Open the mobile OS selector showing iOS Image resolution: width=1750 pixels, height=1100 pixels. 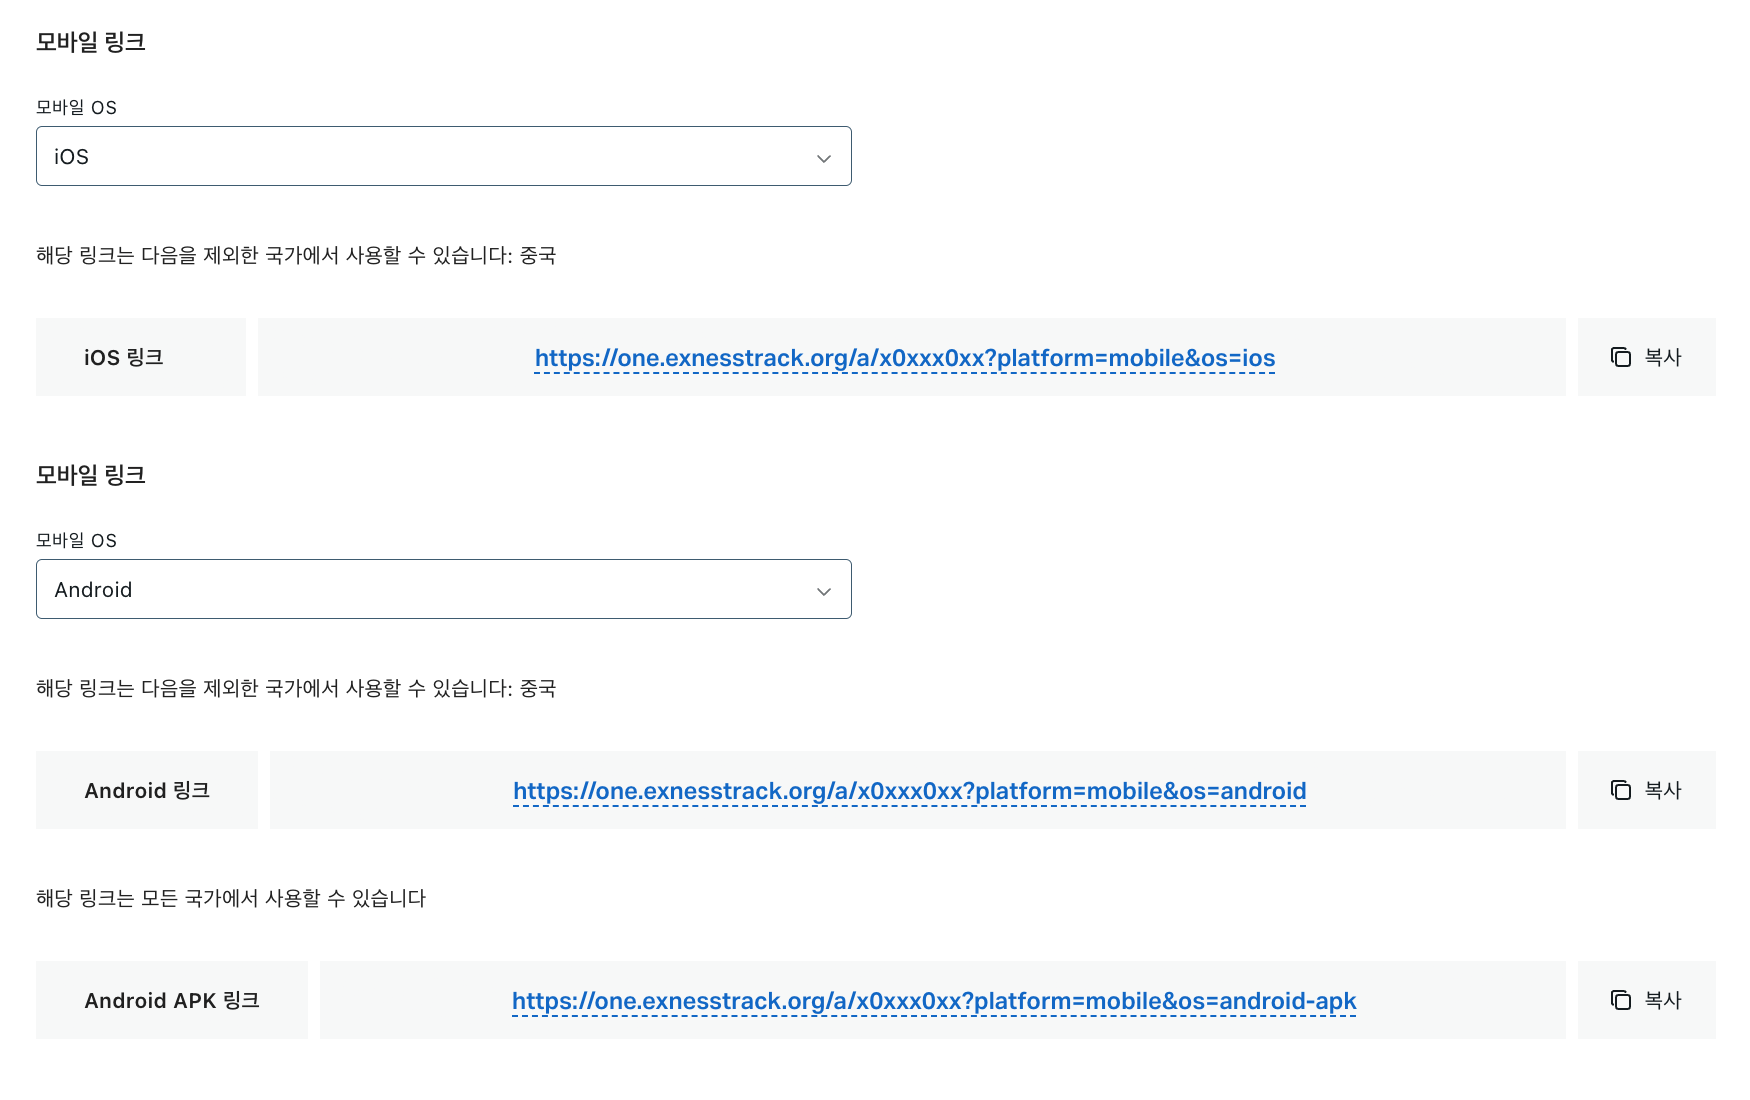click(x=443, y=156)
